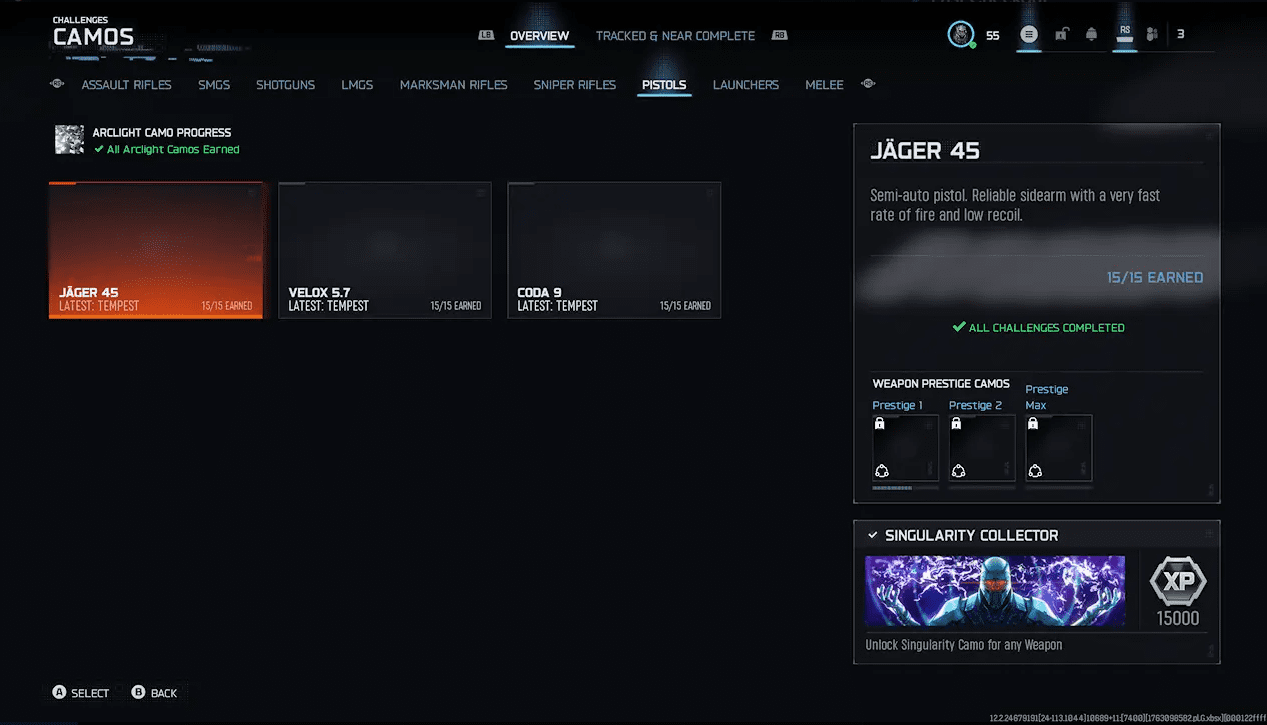This screenshot has height=725, width=1267.
Task: Cycle to previous weapon category with left arrow
Action: pos(57,84)
